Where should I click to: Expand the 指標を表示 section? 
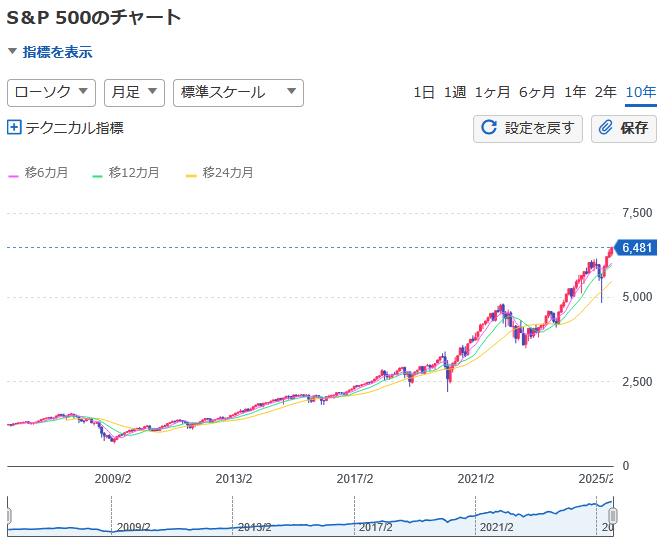click(50, 52)
